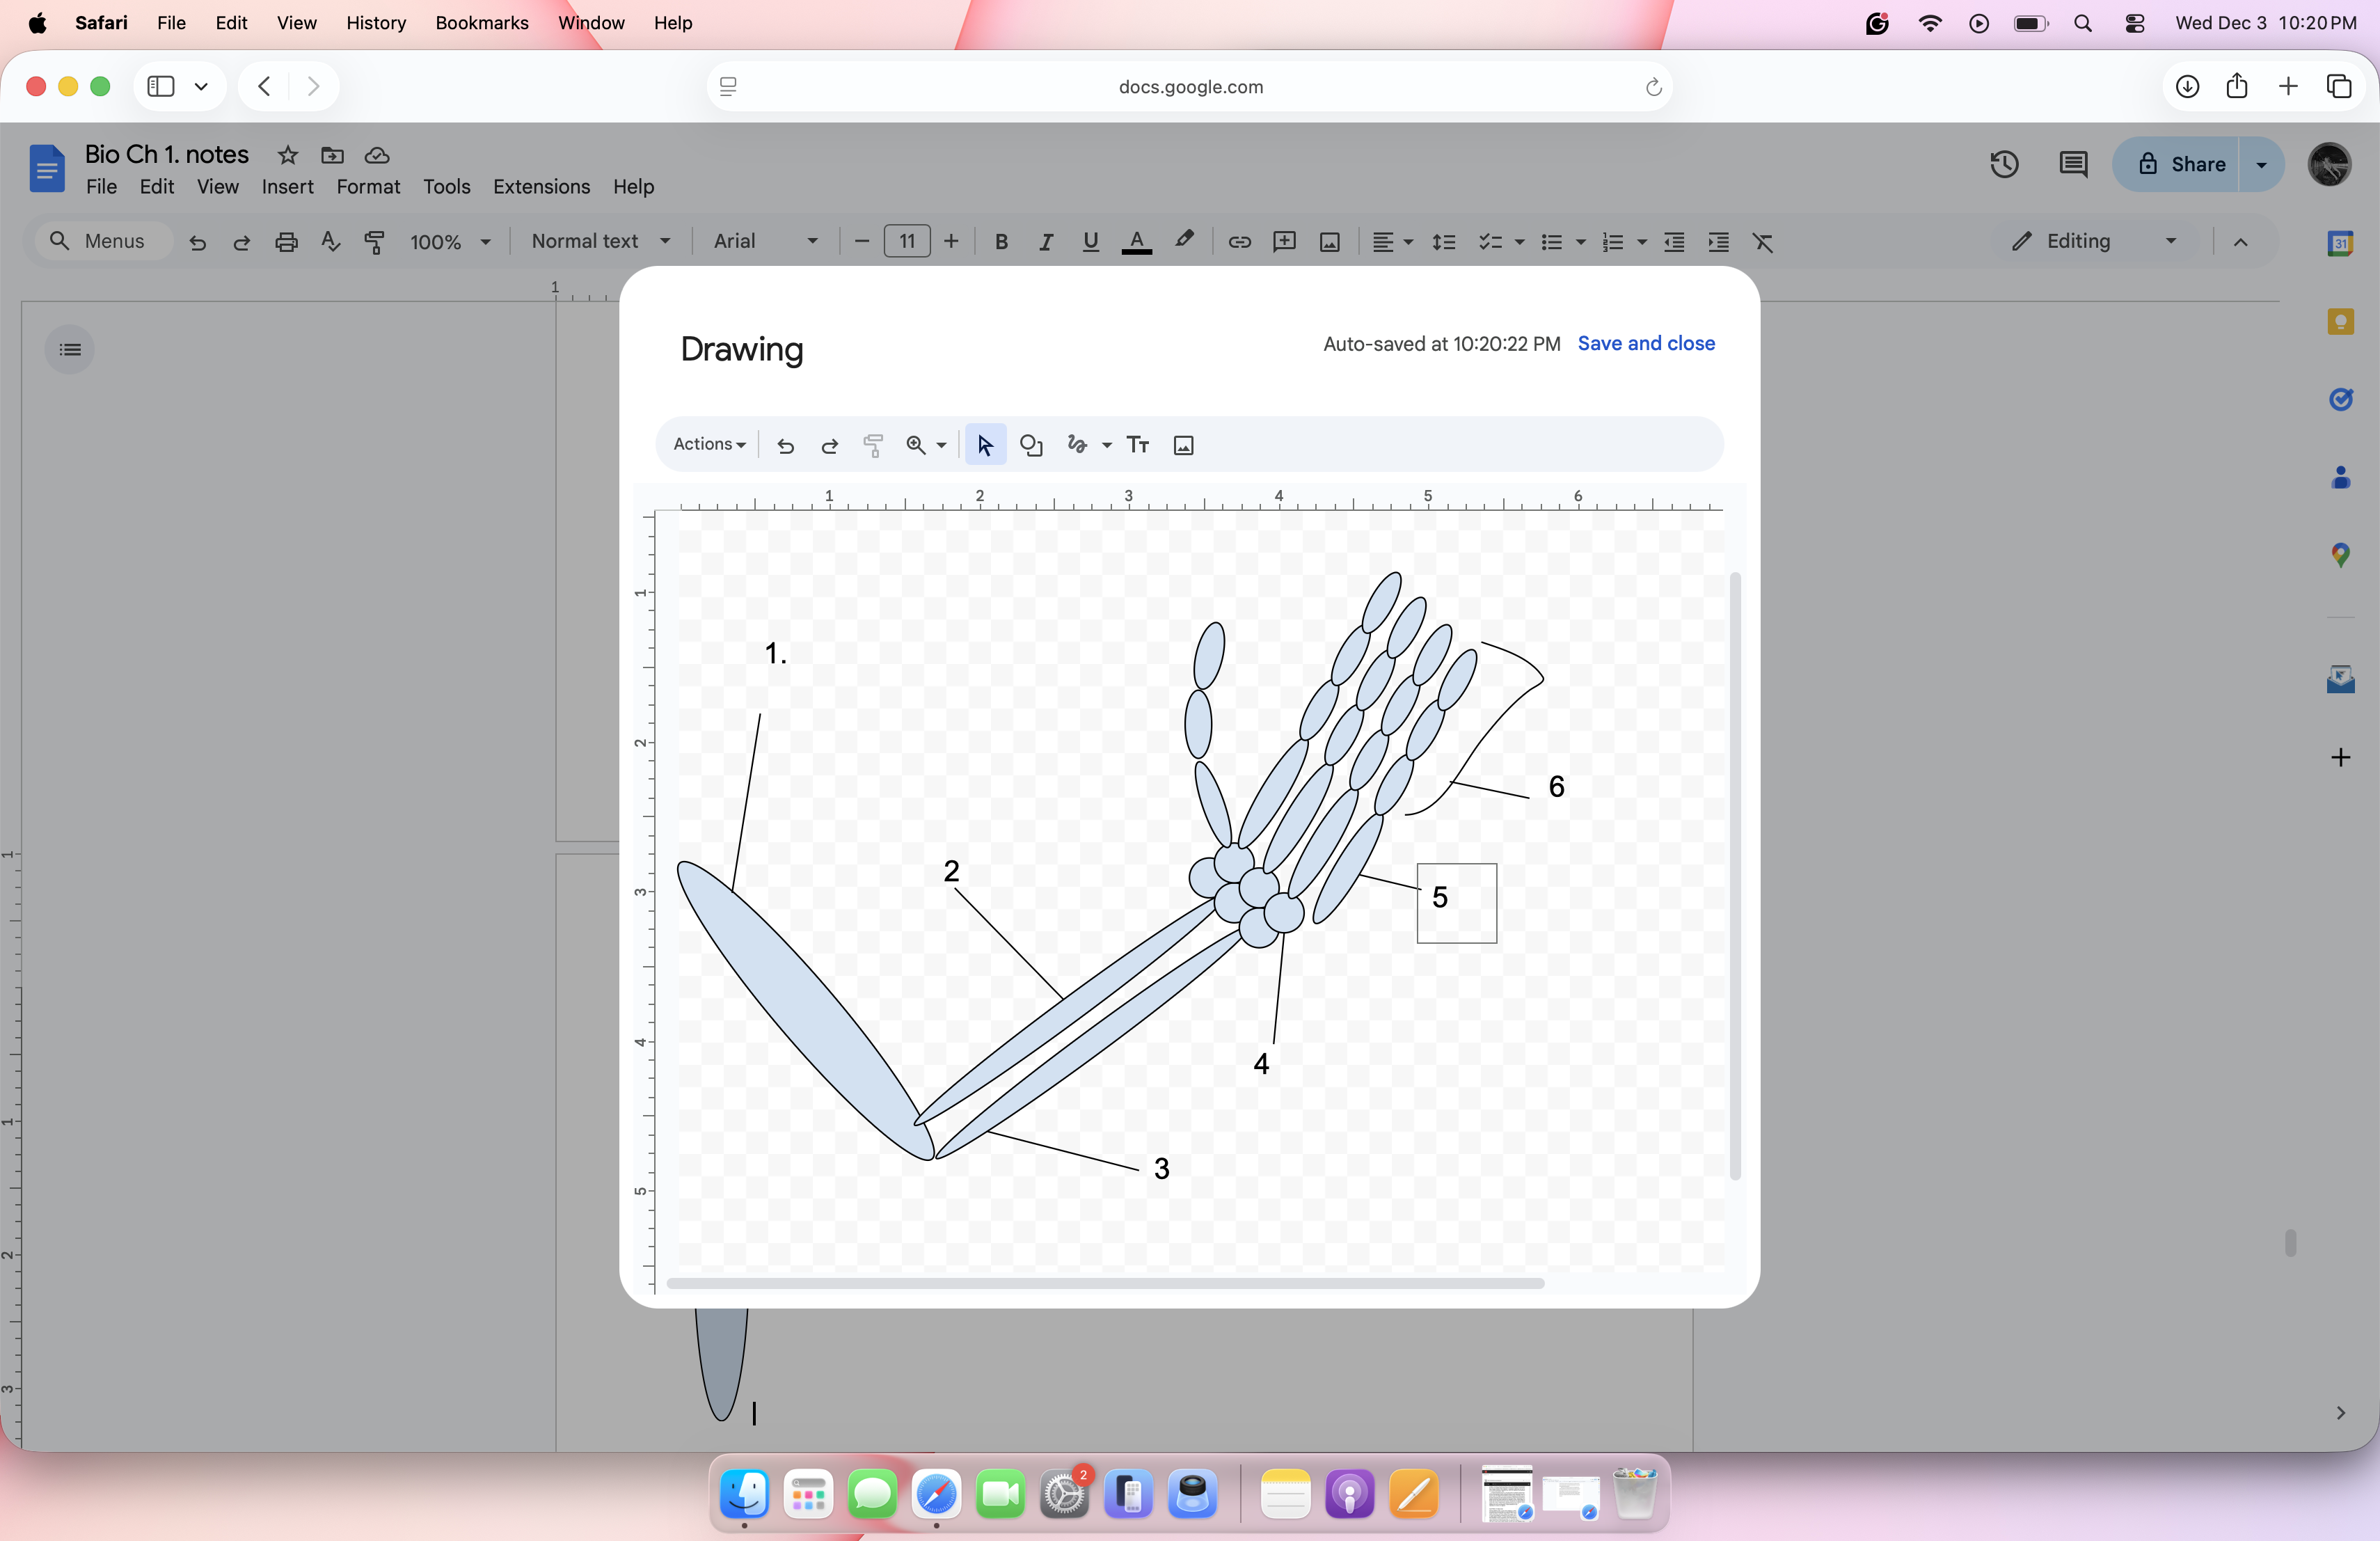Click the Text box tool icon
Viewport: 2380px width, 1541px height.
coord(1137,445)
